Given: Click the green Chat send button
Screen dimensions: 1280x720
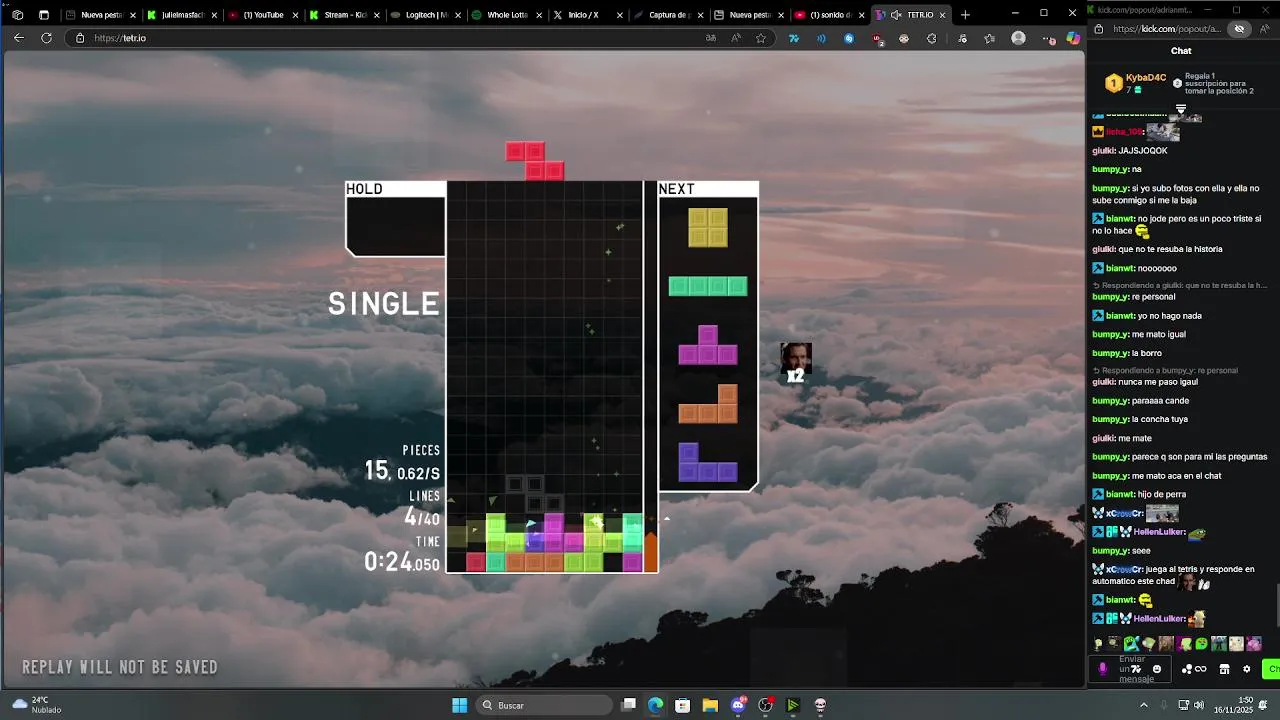Looking at the screenshot, I should tap(1272, 669).
